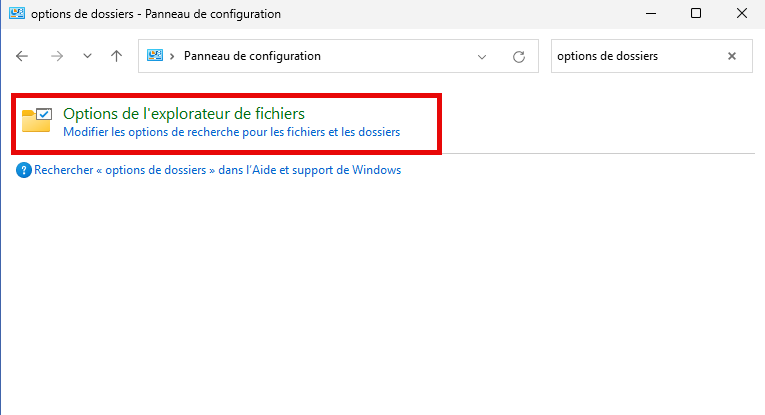Close the Control Panel window
Viewport: 765px width, 415px height.
pos(742,14)
